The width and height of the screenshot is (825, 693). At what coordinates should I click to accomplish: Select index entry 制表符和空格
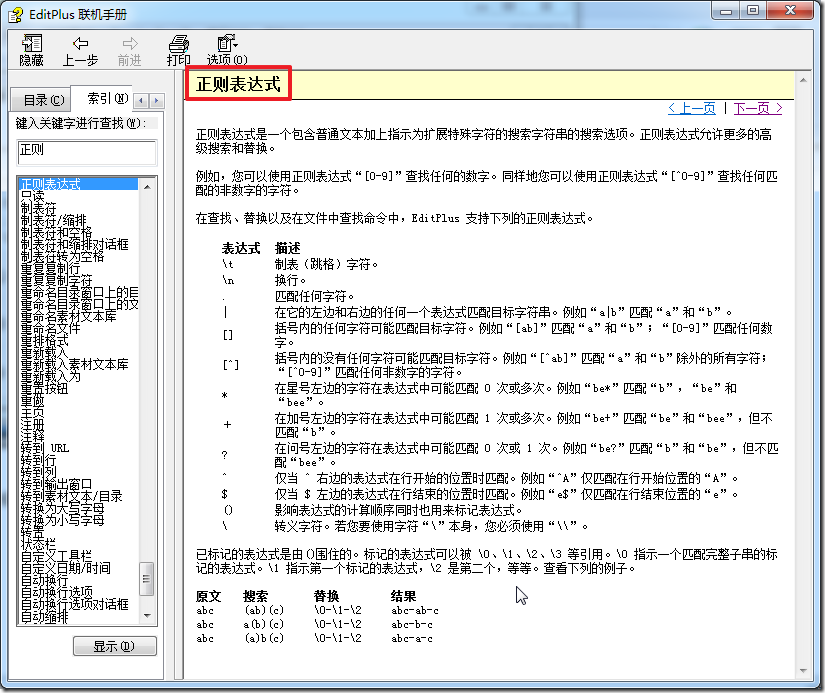click(x=56, y=232)
